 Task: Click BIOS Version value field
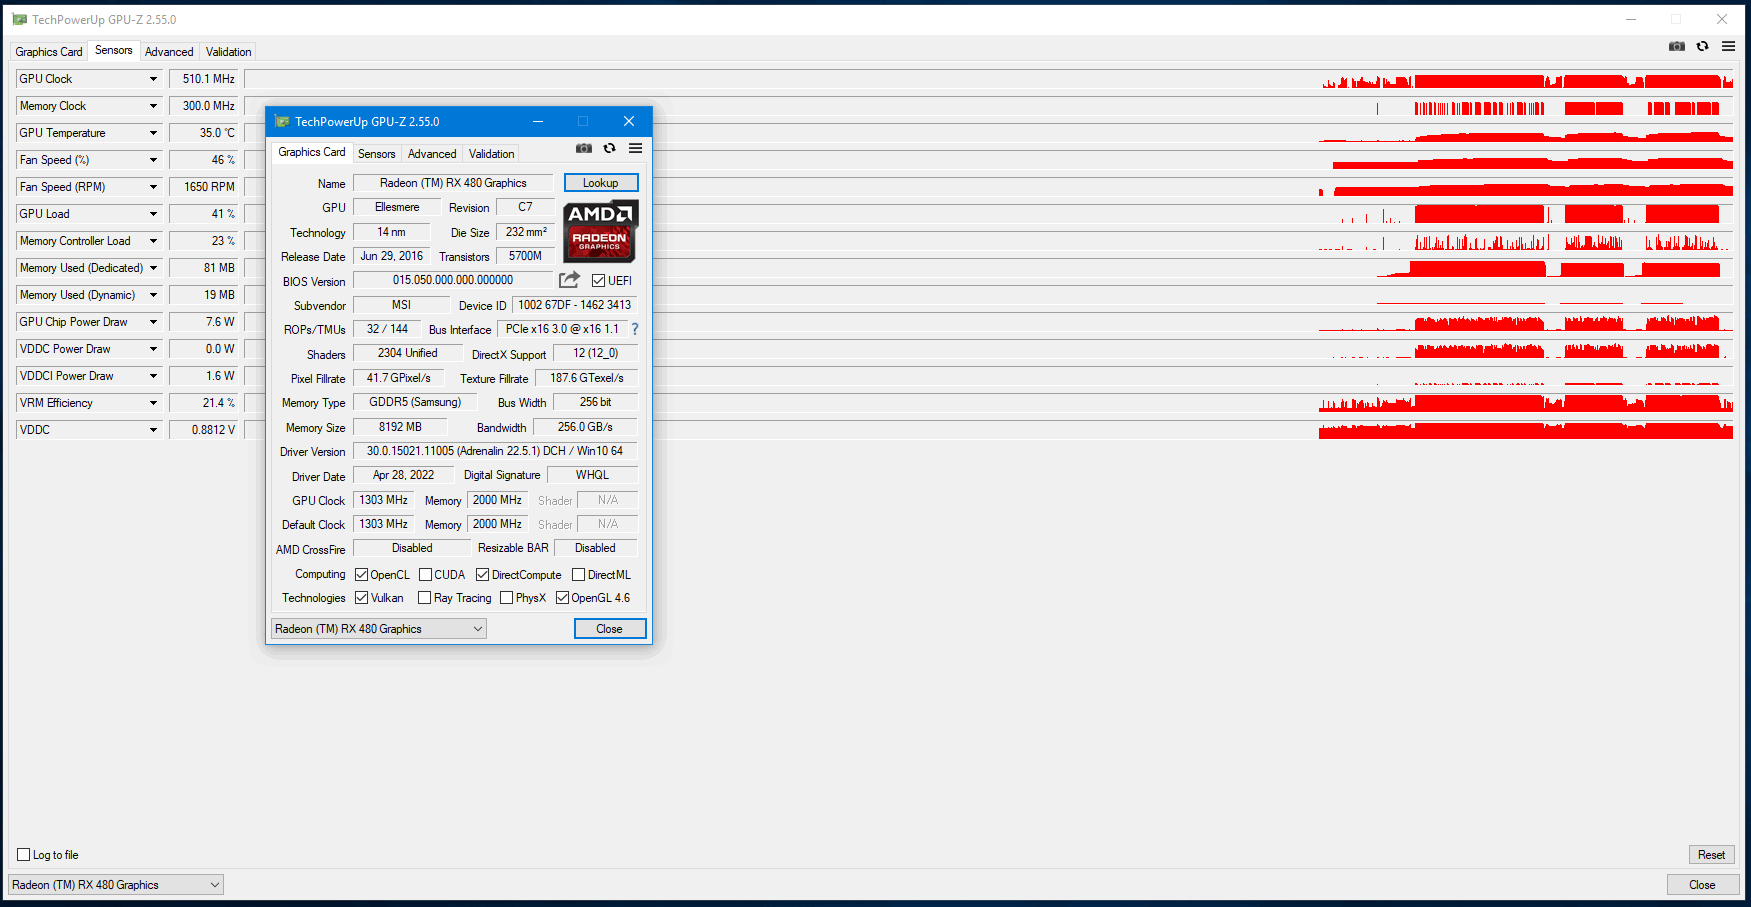(x=453, y=281)
